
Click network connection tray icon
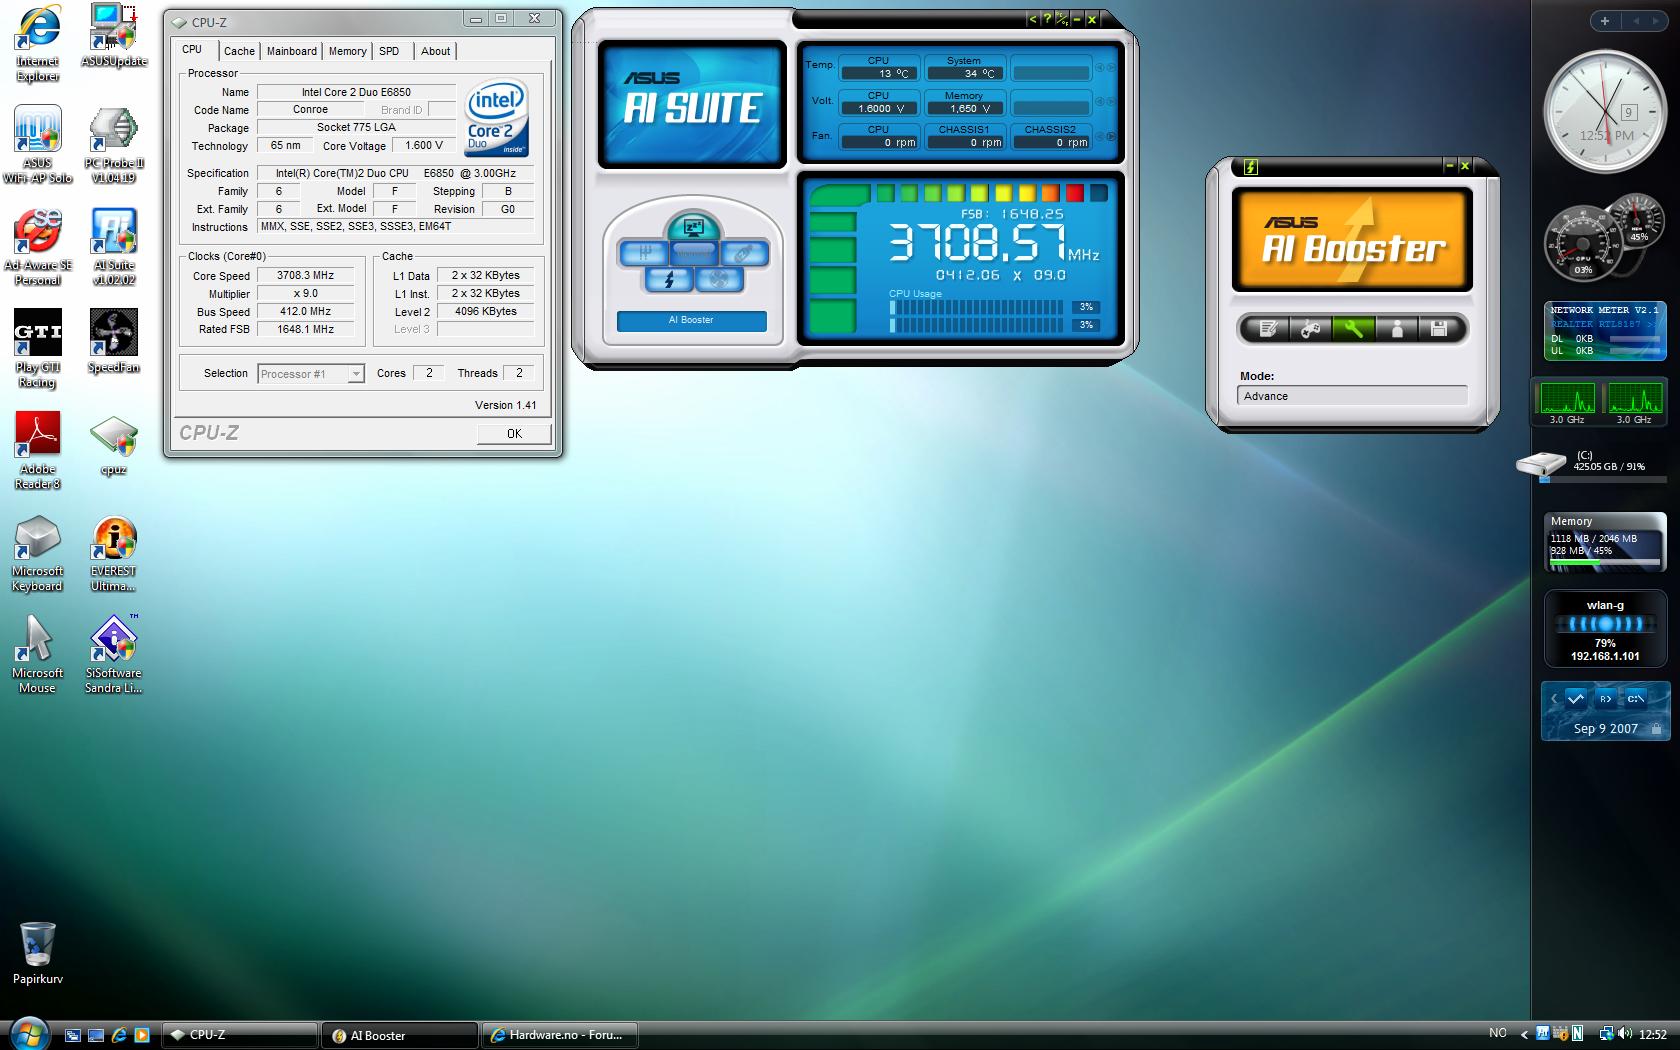point(1606,1034)
